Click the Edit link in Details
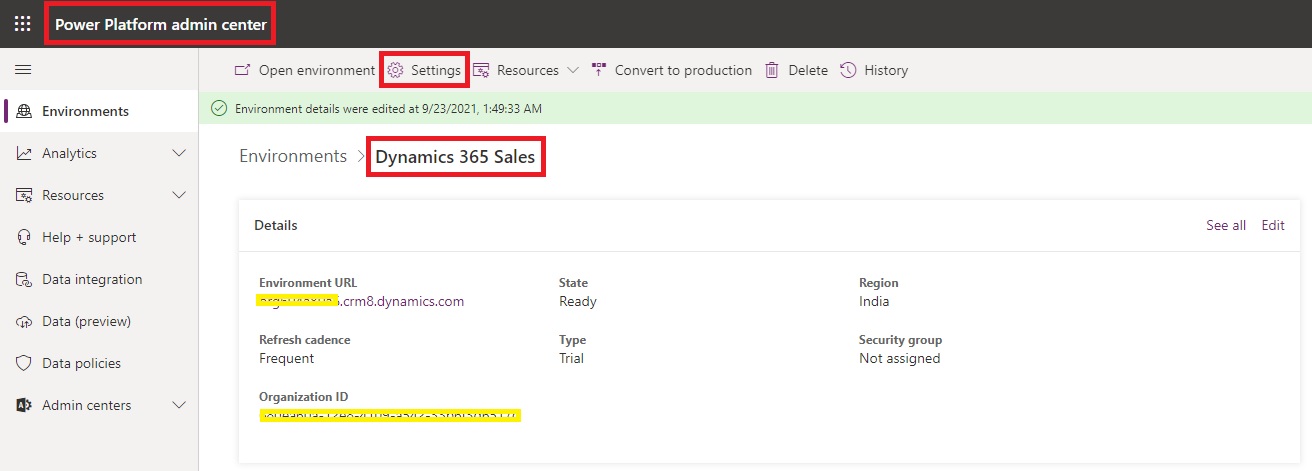Screen dimensions: 1312x471 1272,225
